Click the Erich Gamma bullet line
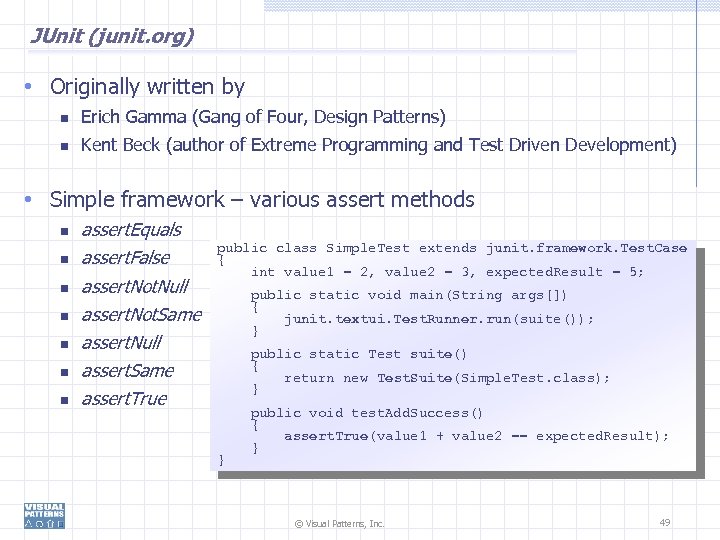 click(263, 117)
